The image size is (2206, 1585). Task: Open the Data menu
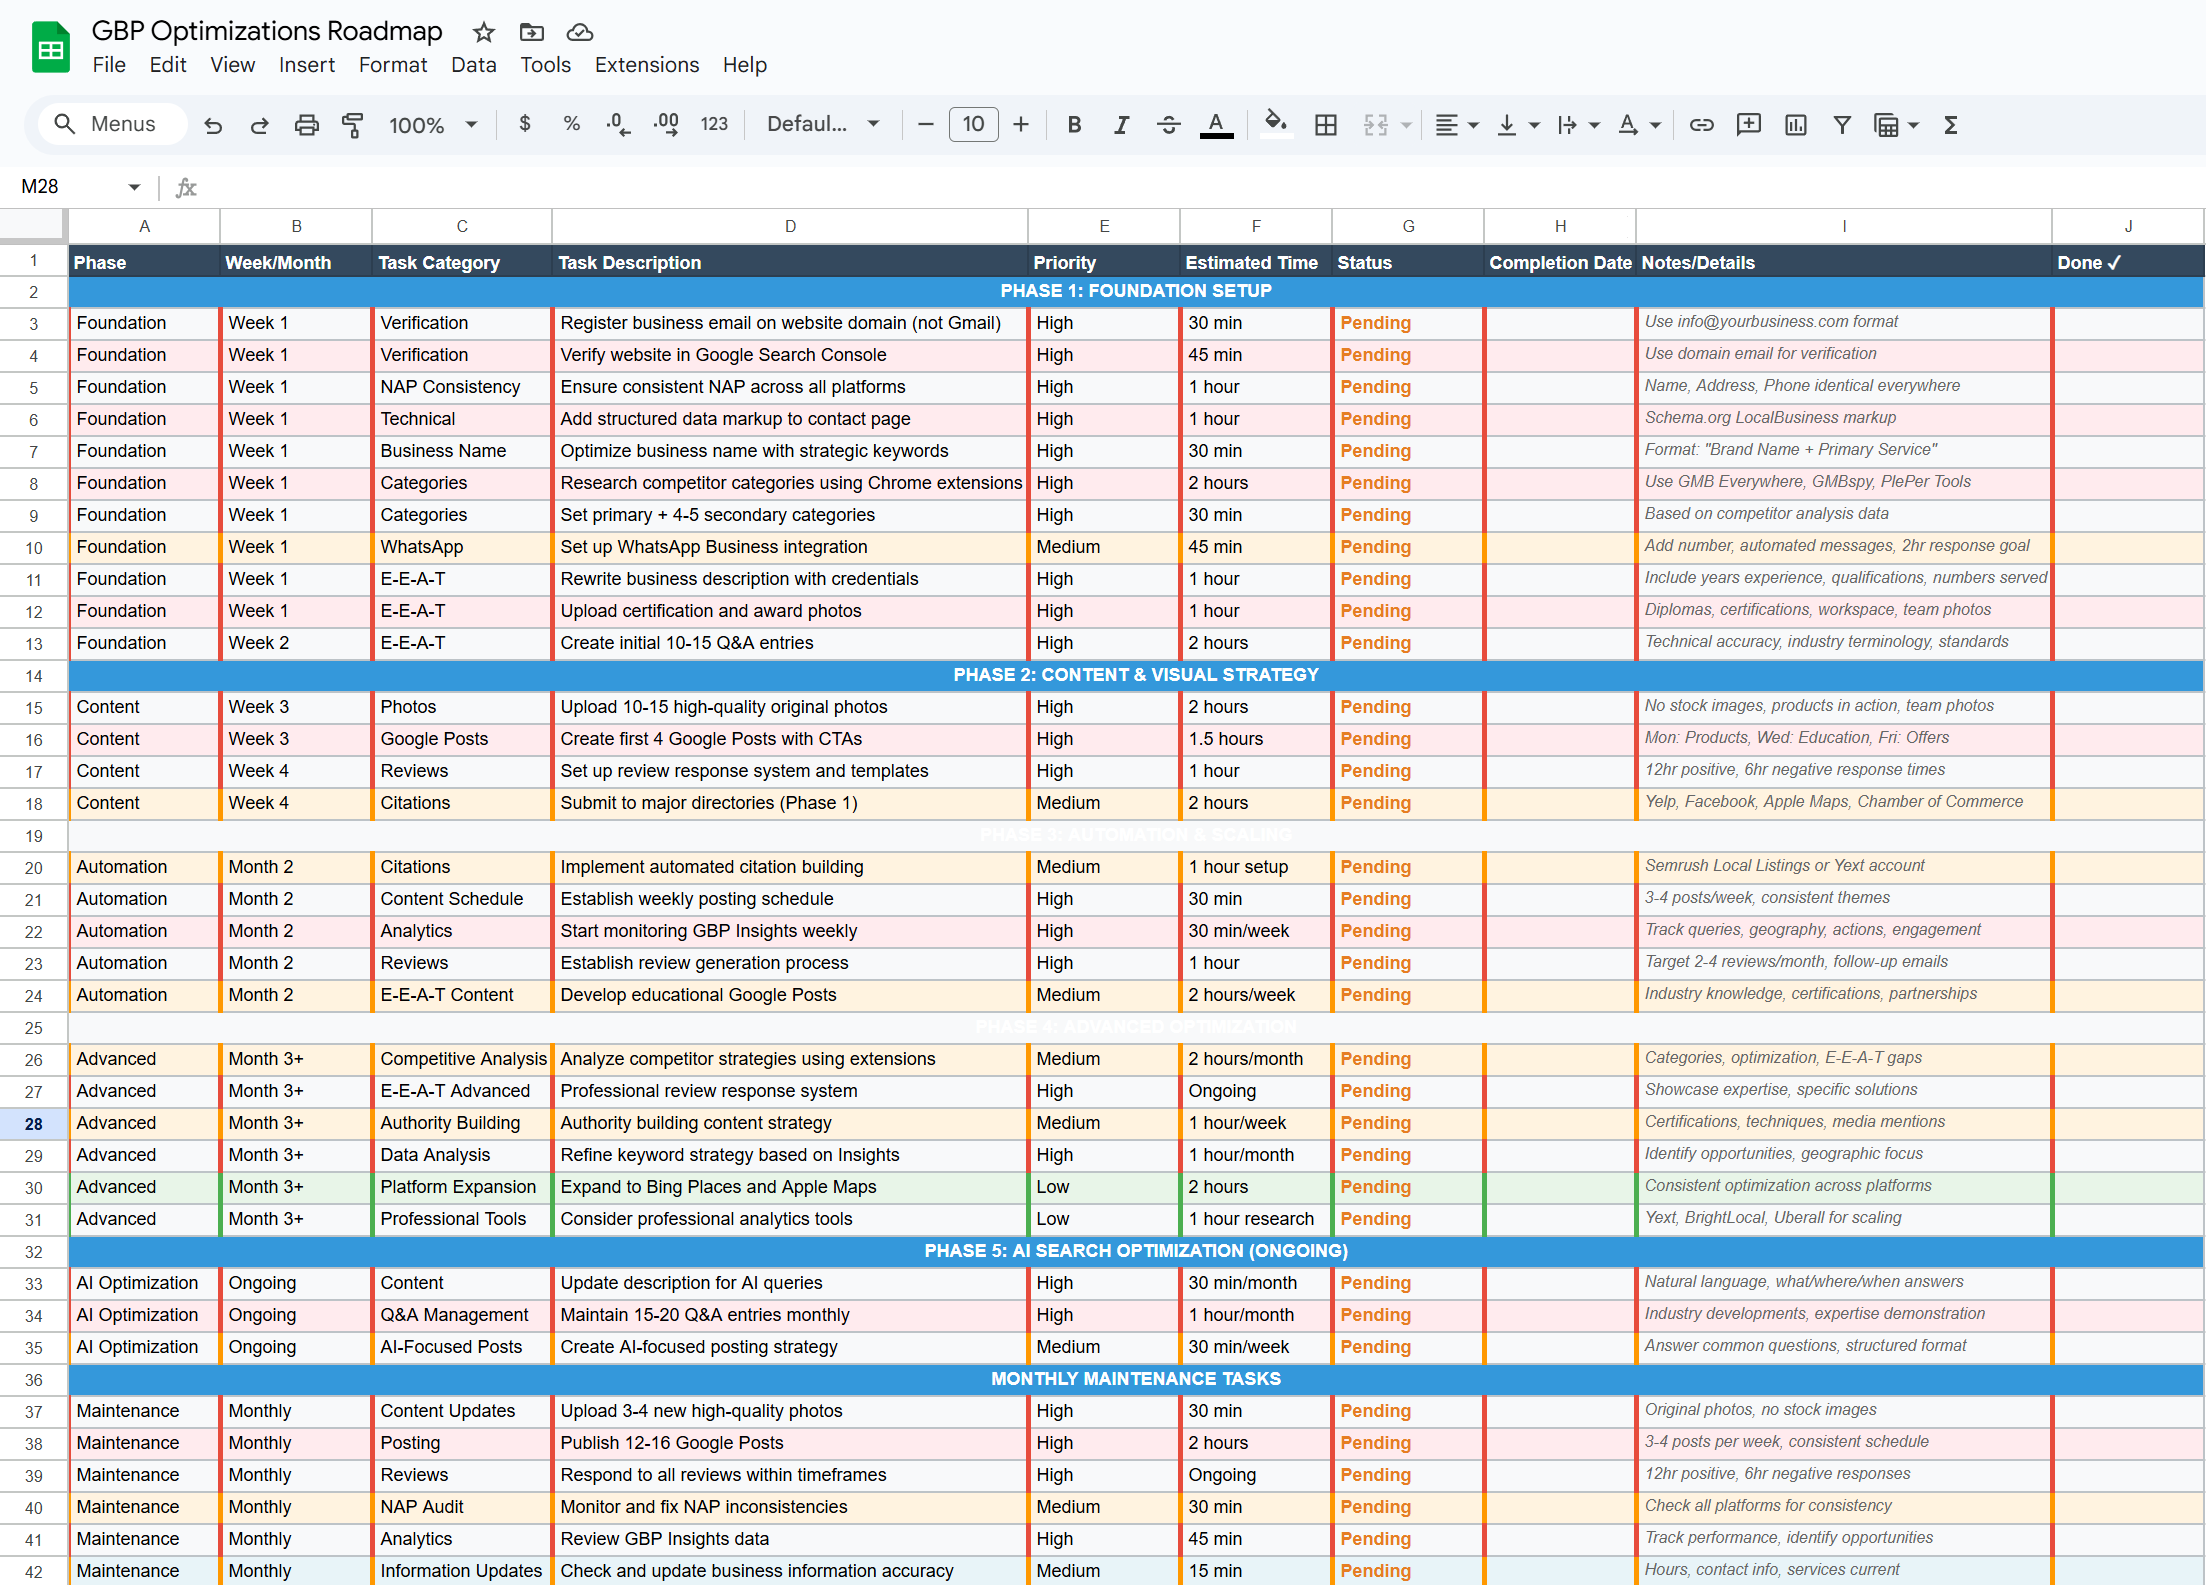coord(473,65)
